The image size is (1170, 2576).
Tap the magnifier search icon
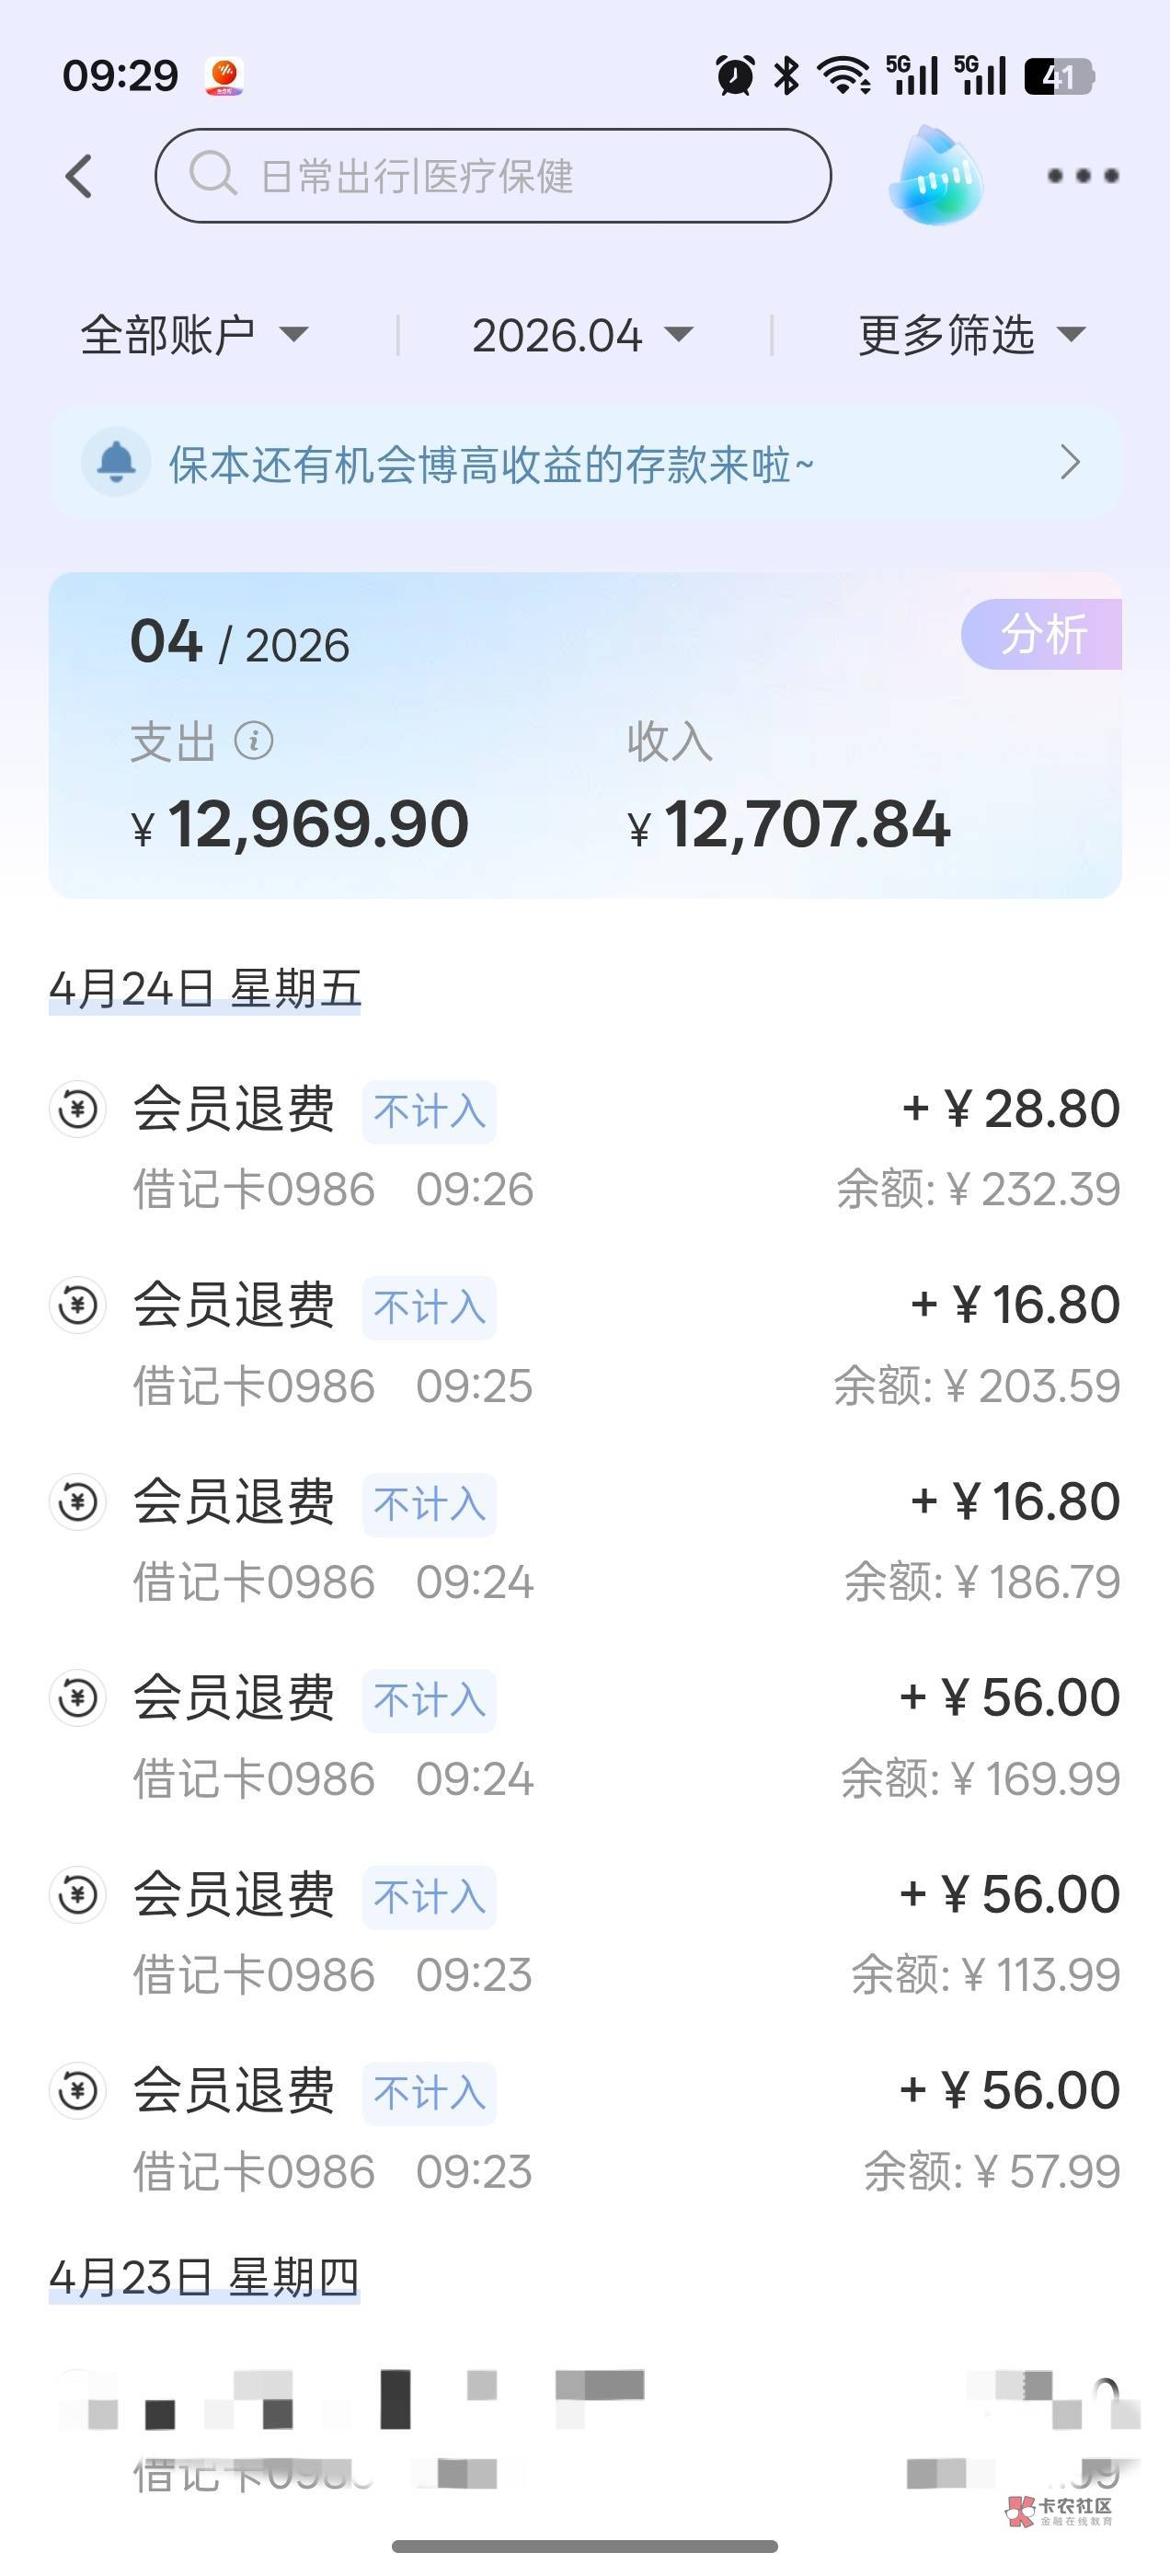click(x=212, y=174)
